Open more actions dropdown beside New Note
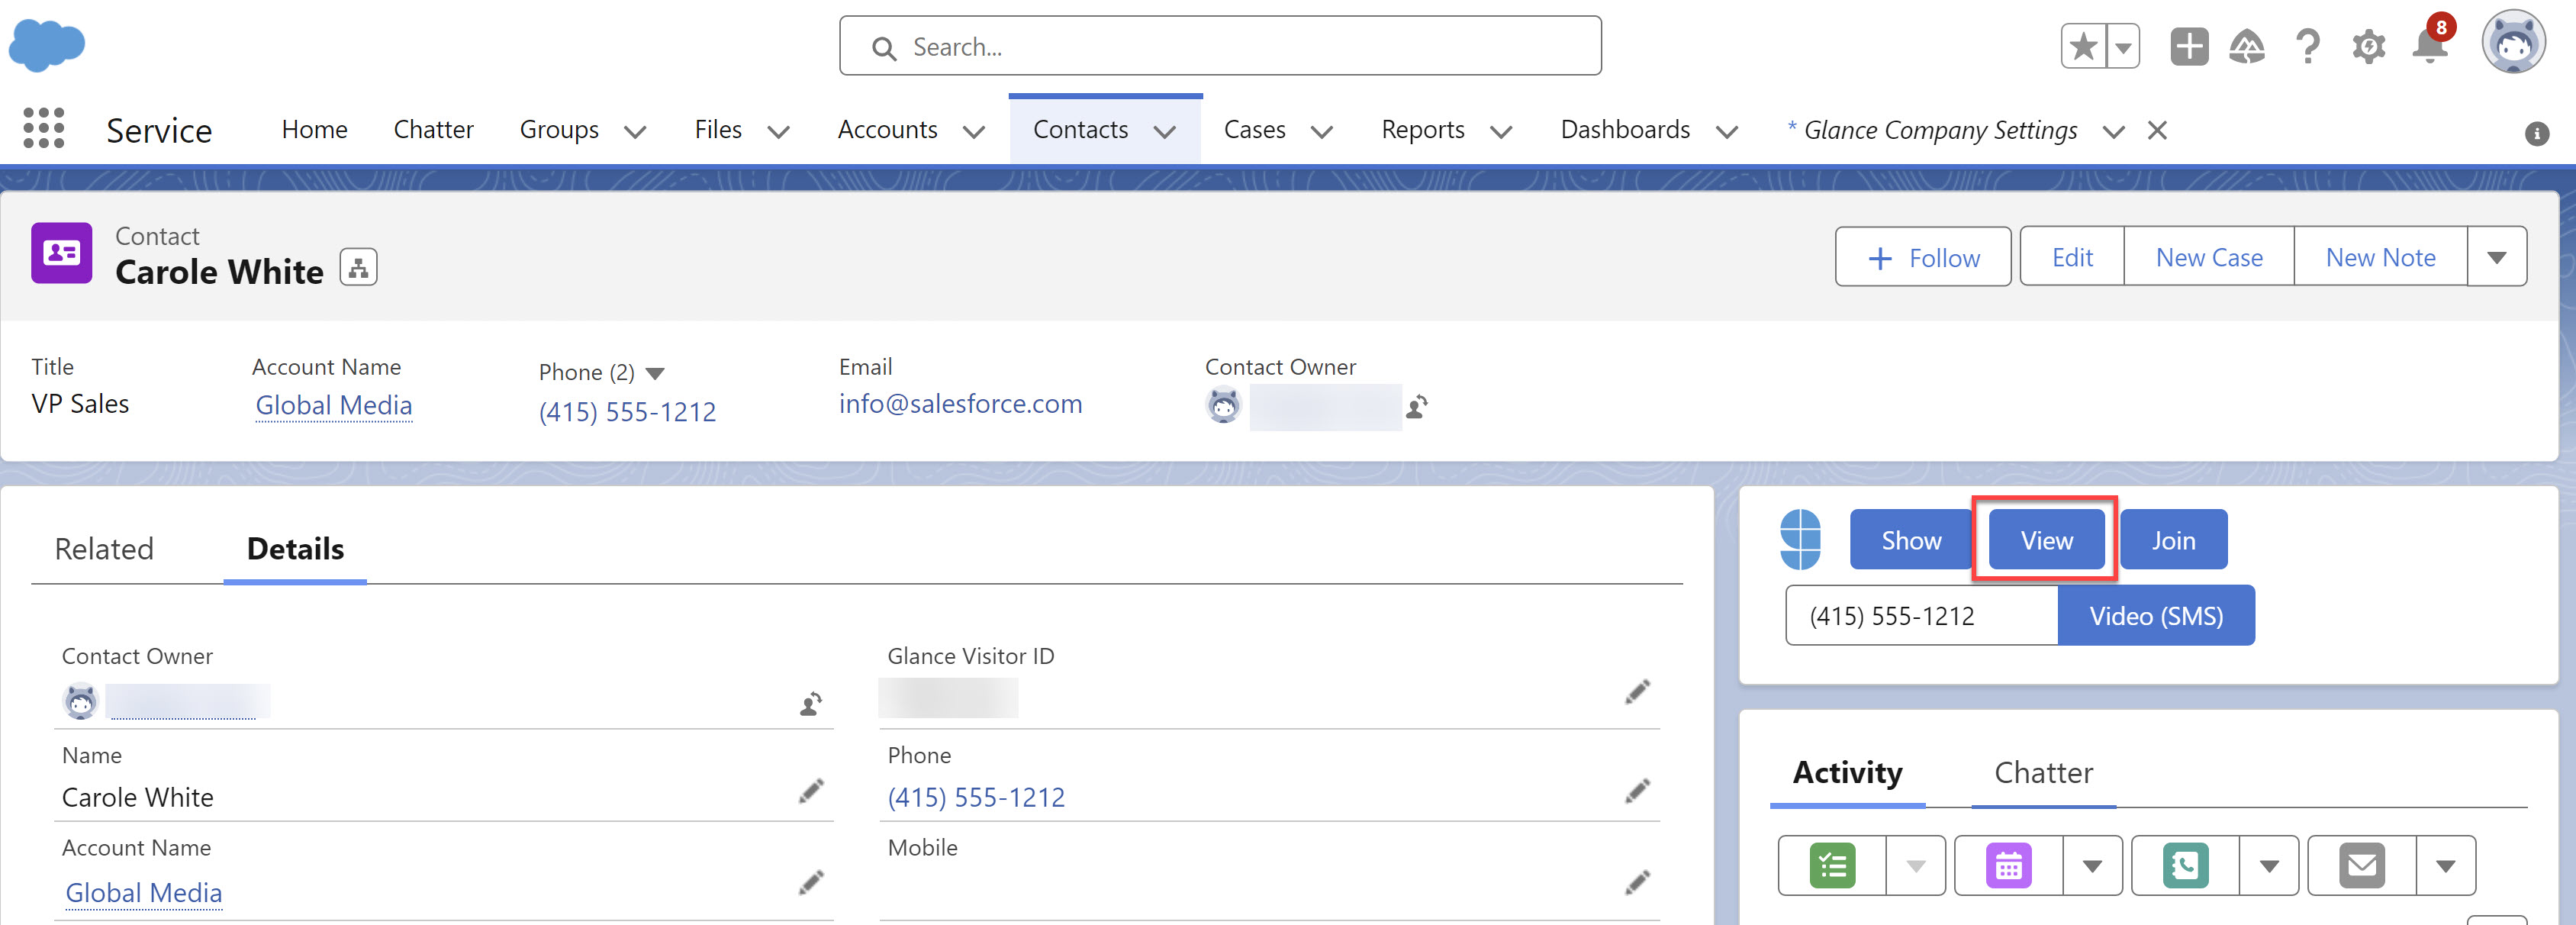 pyautogui.click(x=2496, y=258)
